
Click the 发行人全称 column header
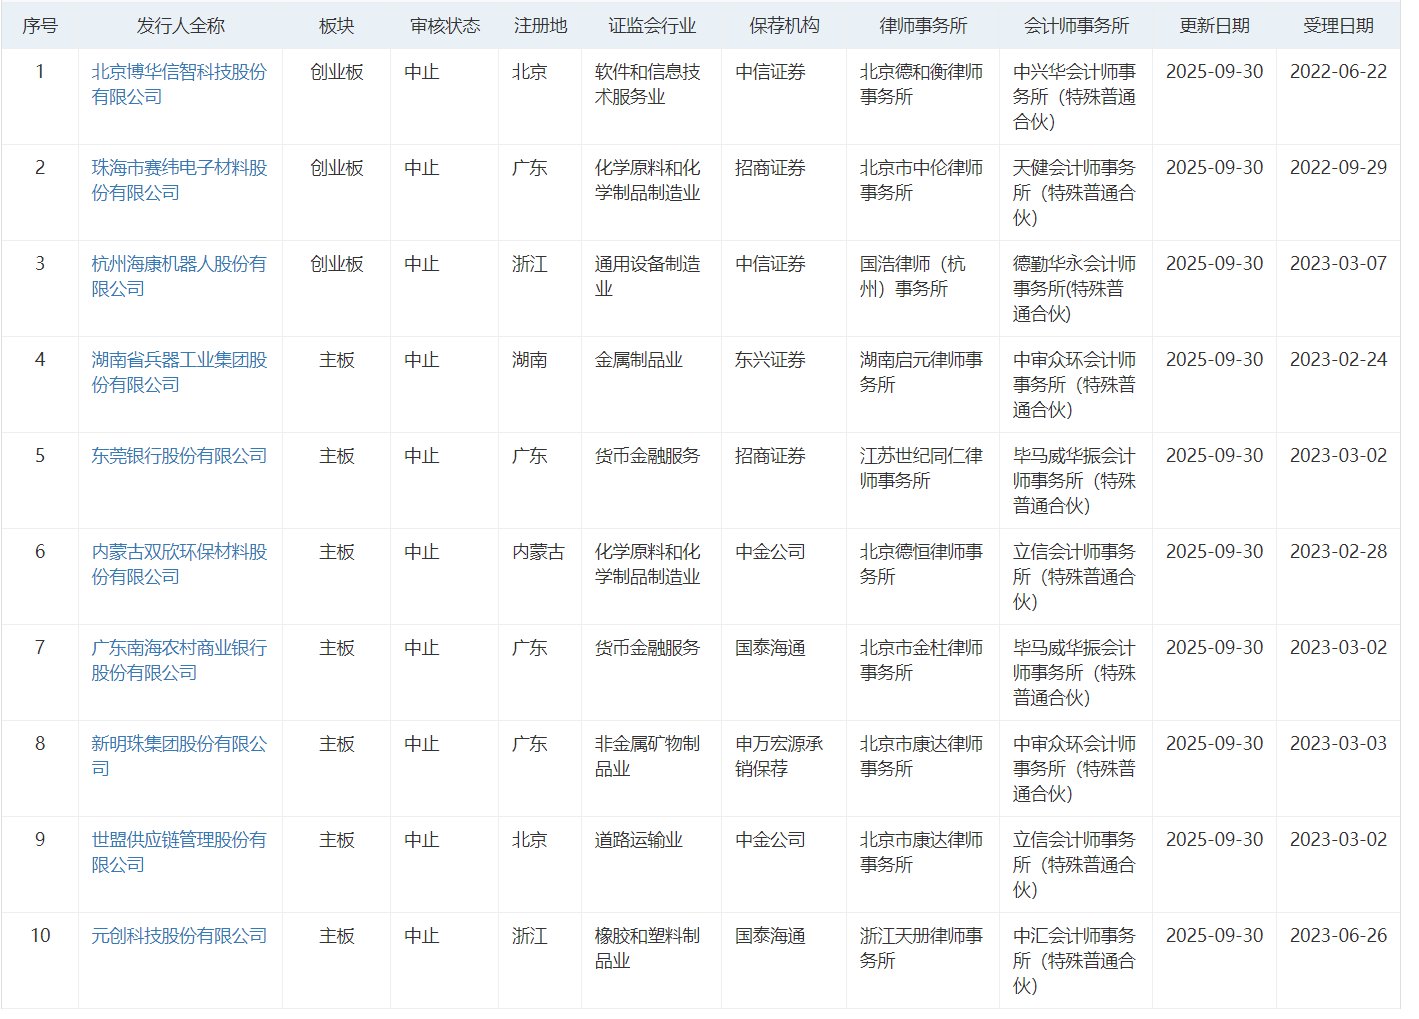click(180, 26)
